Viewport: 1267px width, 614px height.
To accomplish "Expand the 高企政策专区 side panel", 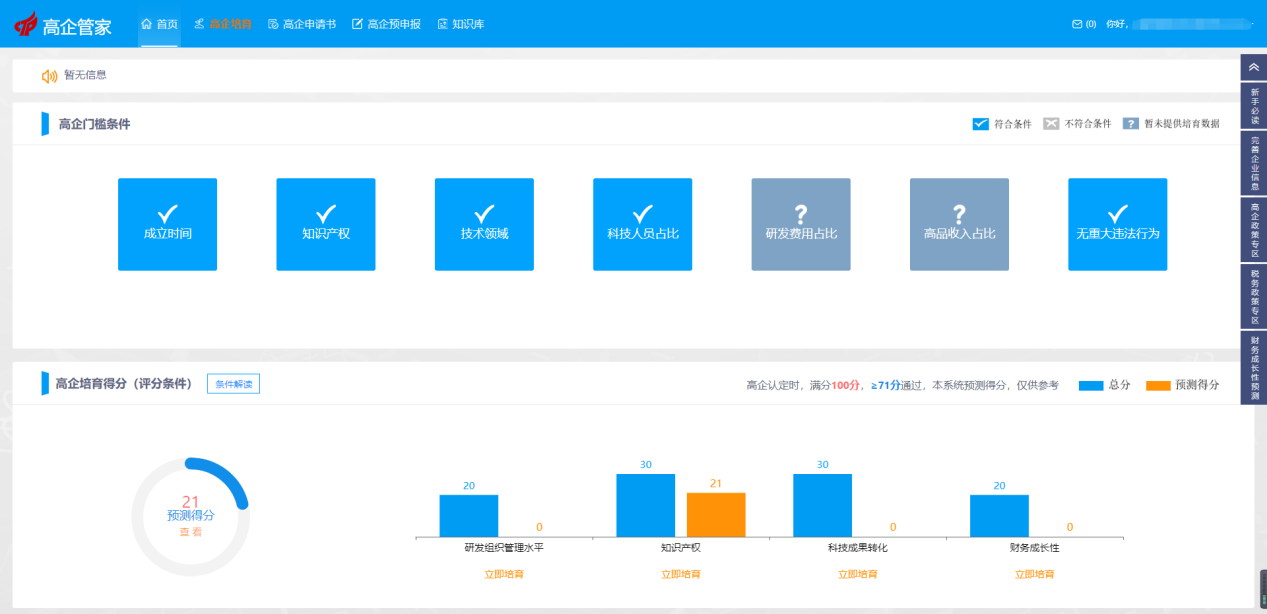I will 1253,229.
